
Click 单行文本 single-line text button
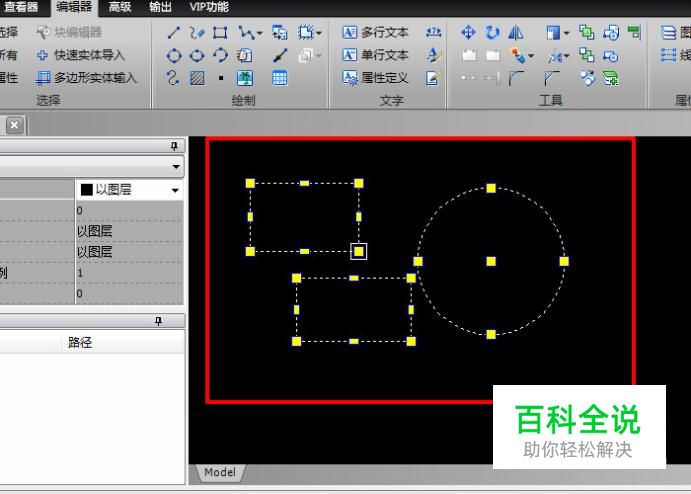pos(375,55)
